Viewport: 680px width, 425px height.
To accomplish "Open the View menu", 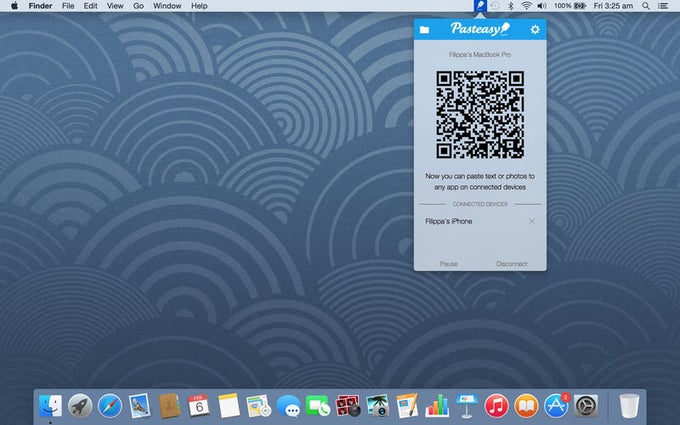I will [115, 6].
